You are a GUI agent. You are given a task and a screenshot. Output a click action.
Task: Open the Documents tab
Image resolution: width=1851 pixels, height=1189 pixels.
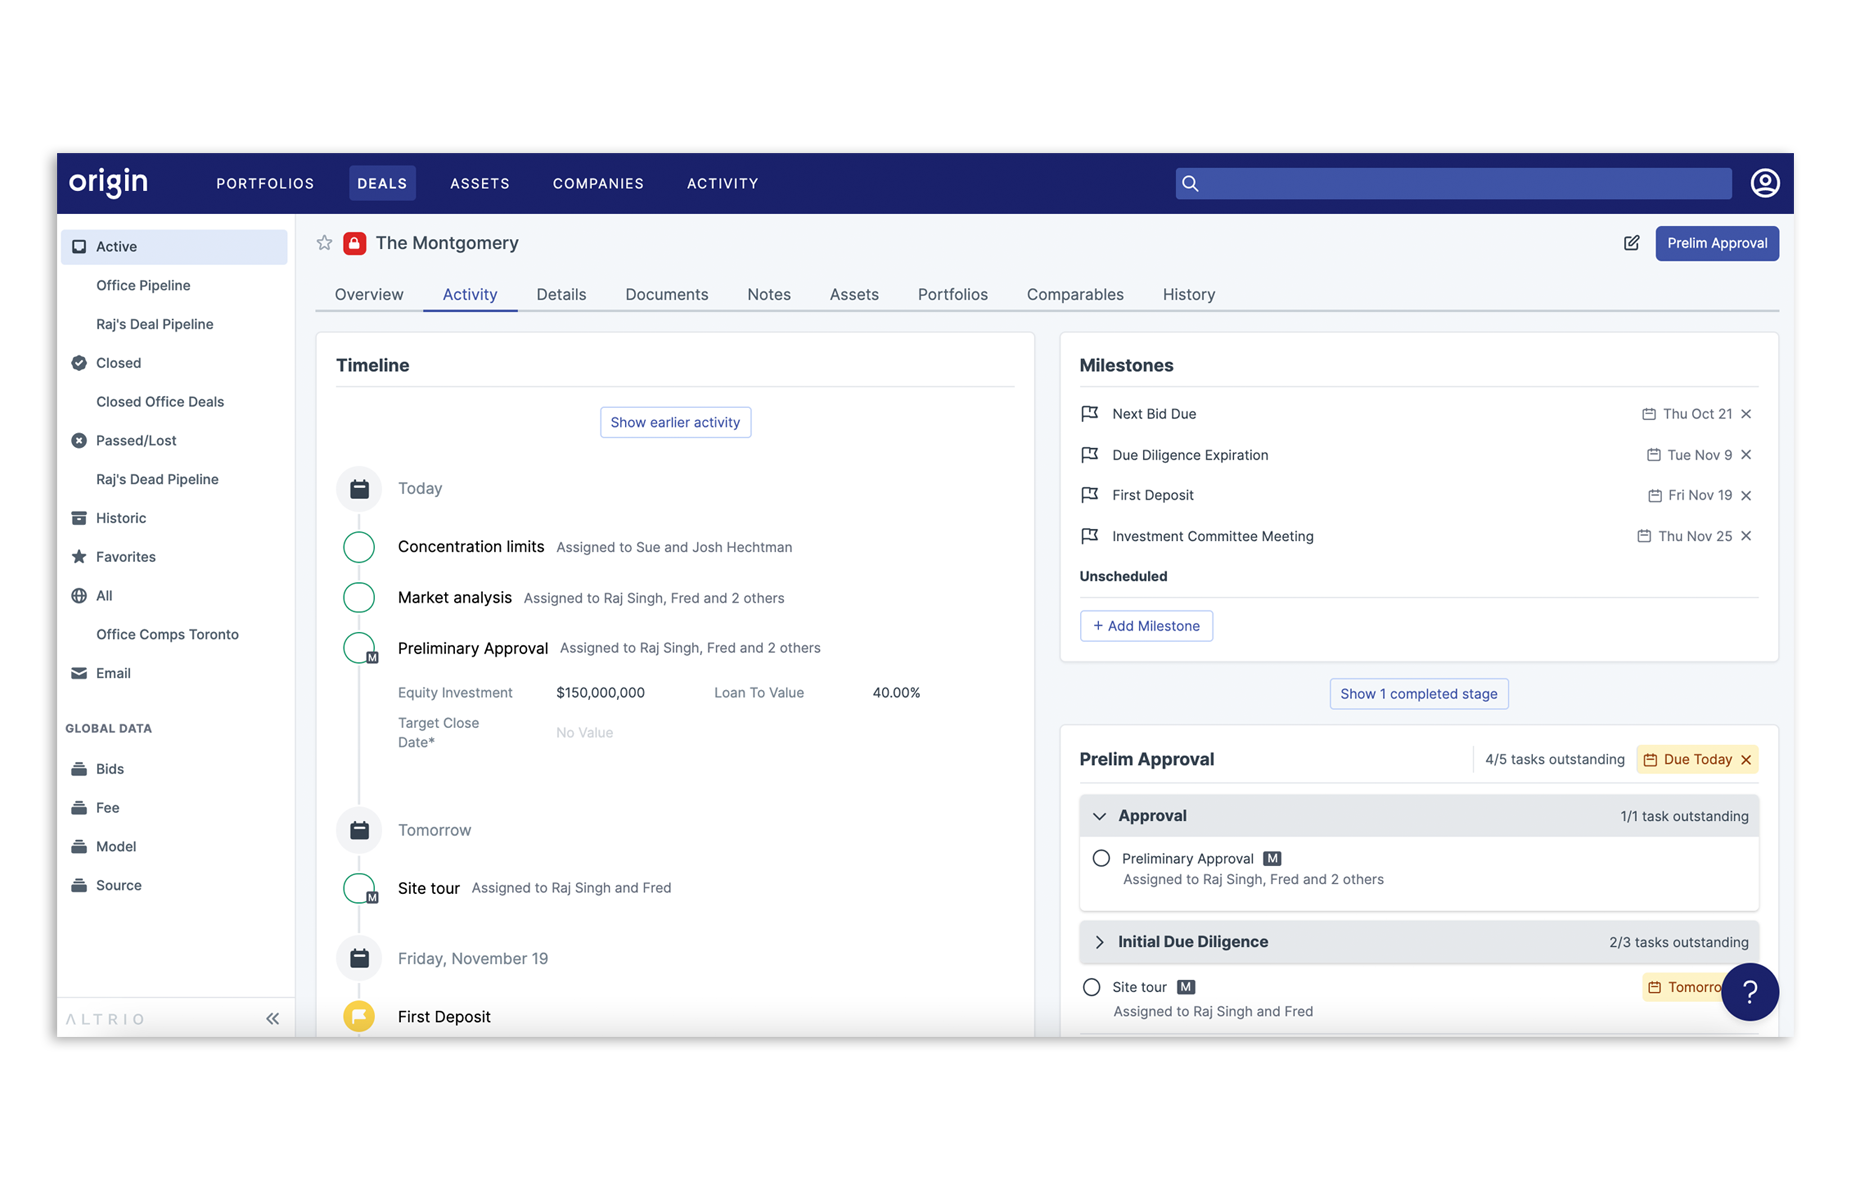coord(667,294)
